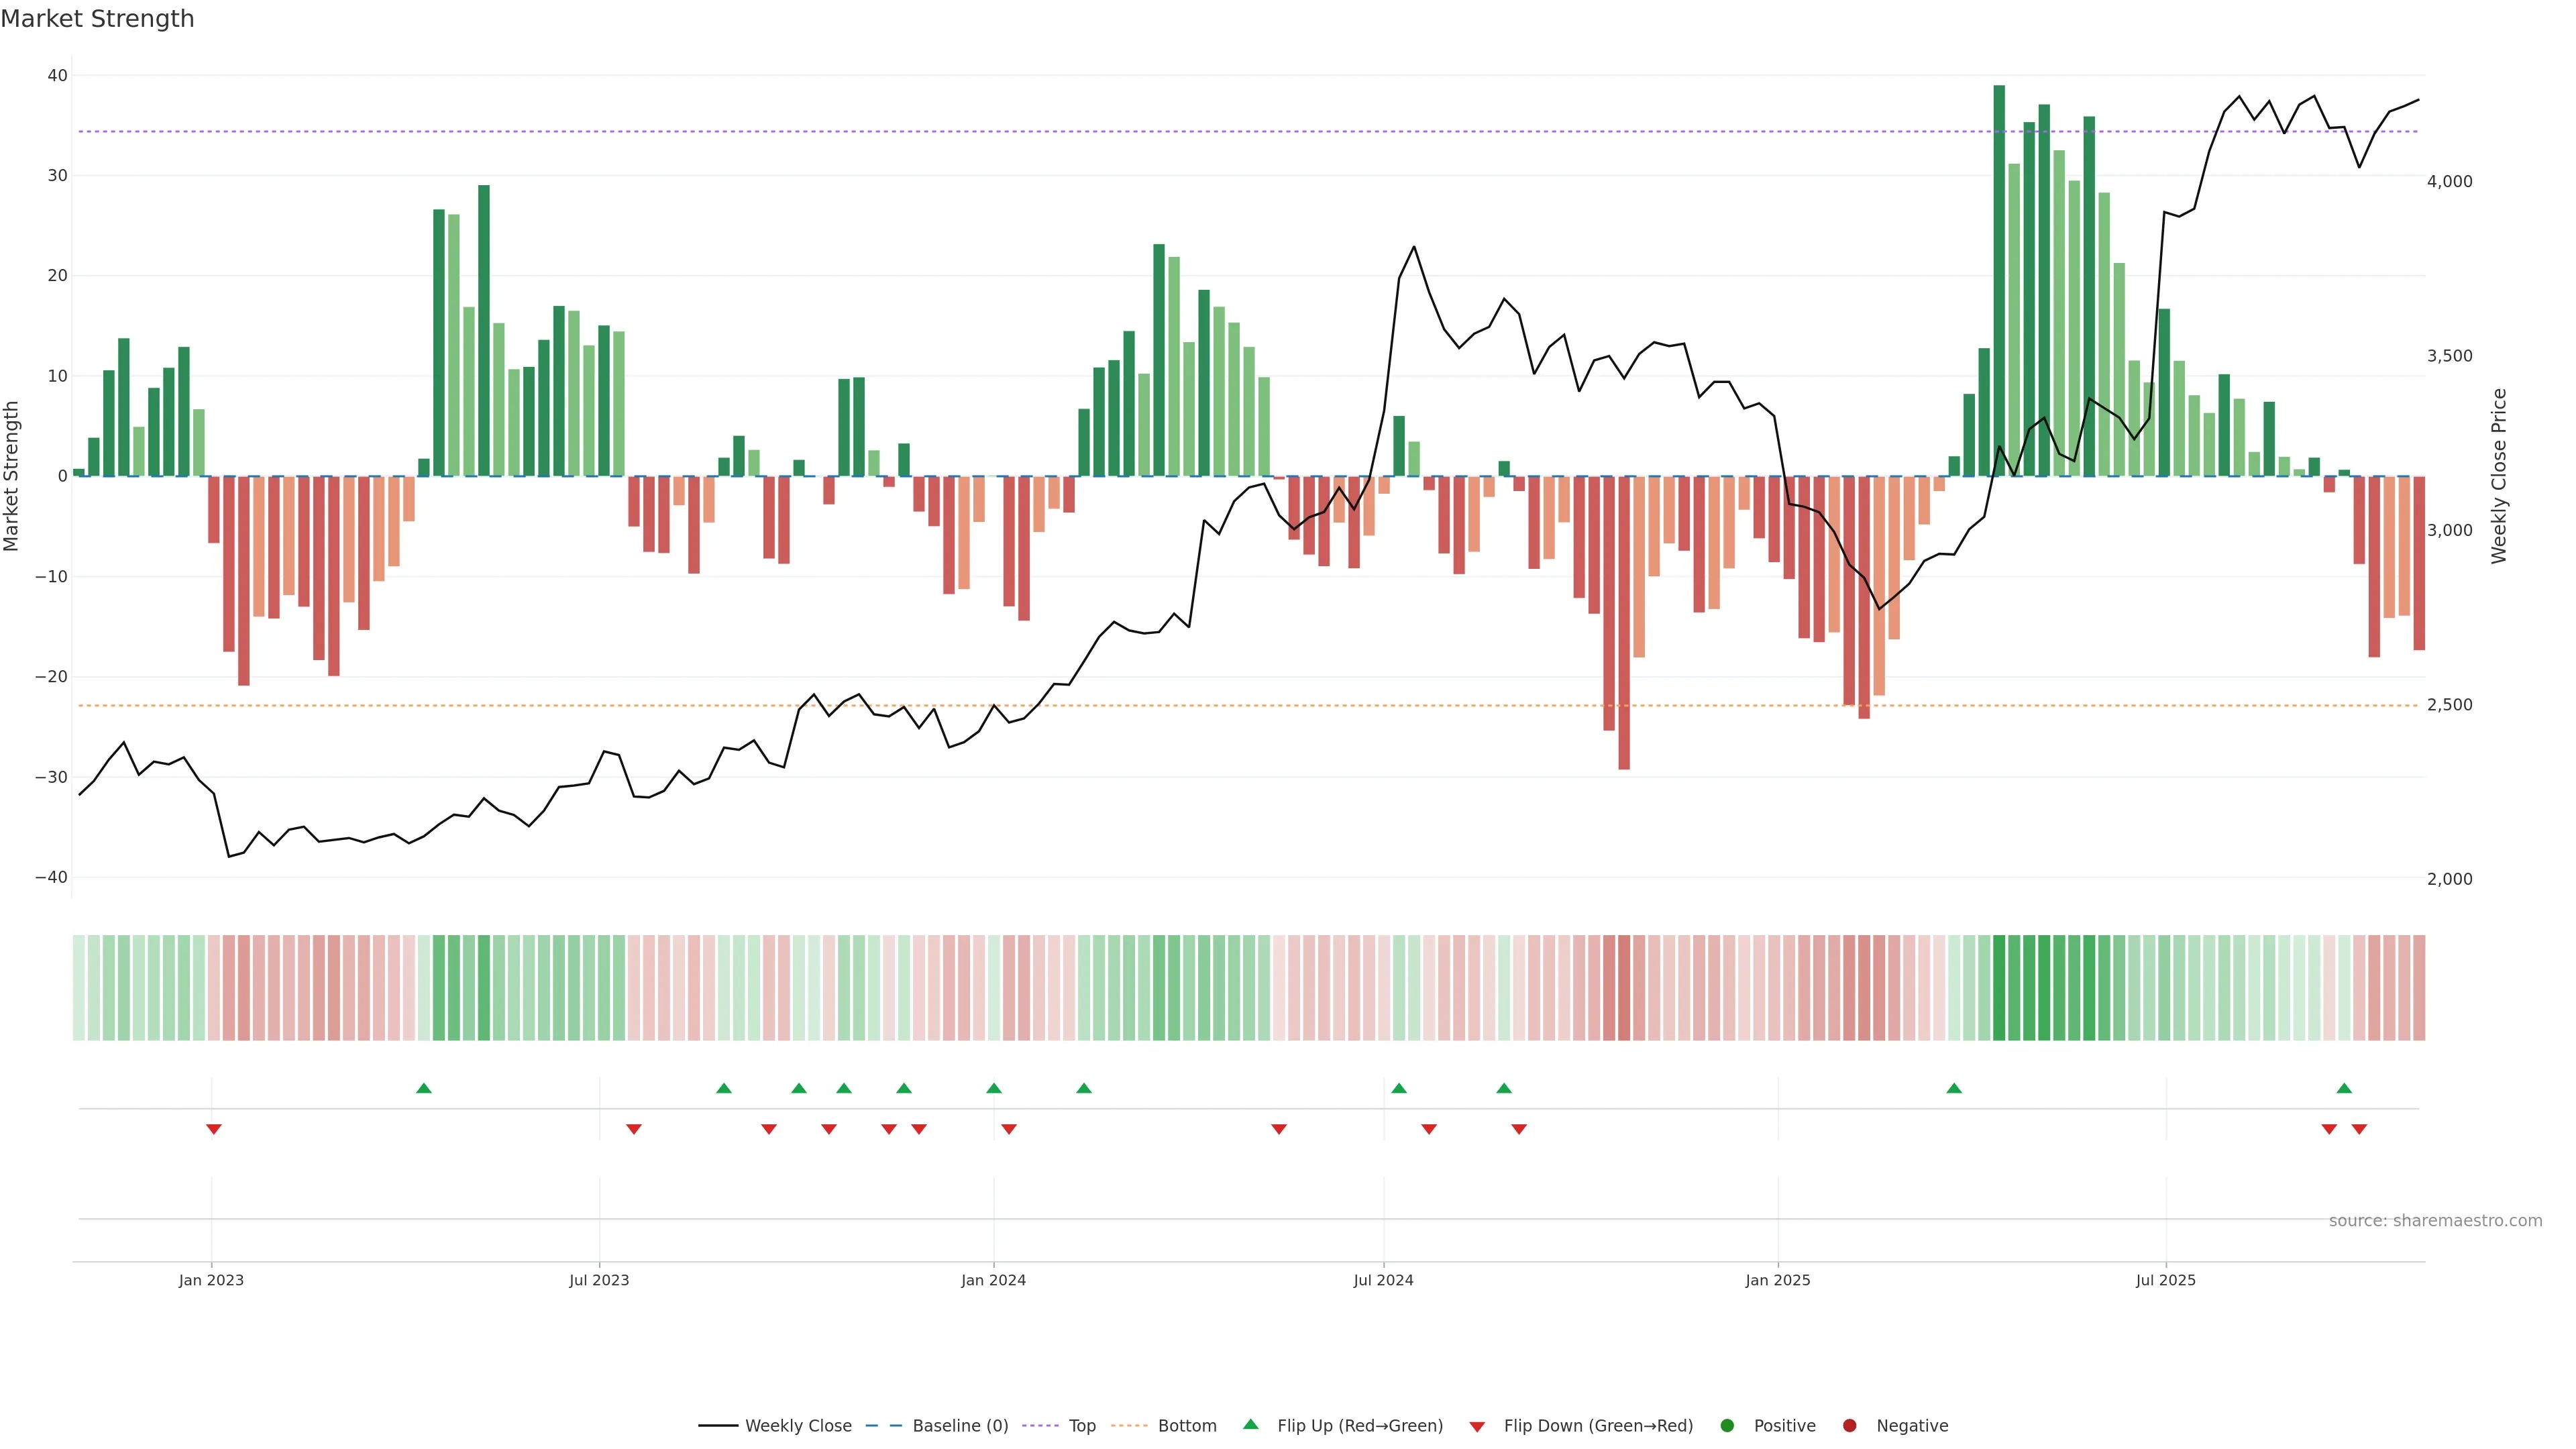Screen dimensions: 2576x1449
Task: Click the green Flip Up triangle legend icon
Action: click(1250, 1424)
